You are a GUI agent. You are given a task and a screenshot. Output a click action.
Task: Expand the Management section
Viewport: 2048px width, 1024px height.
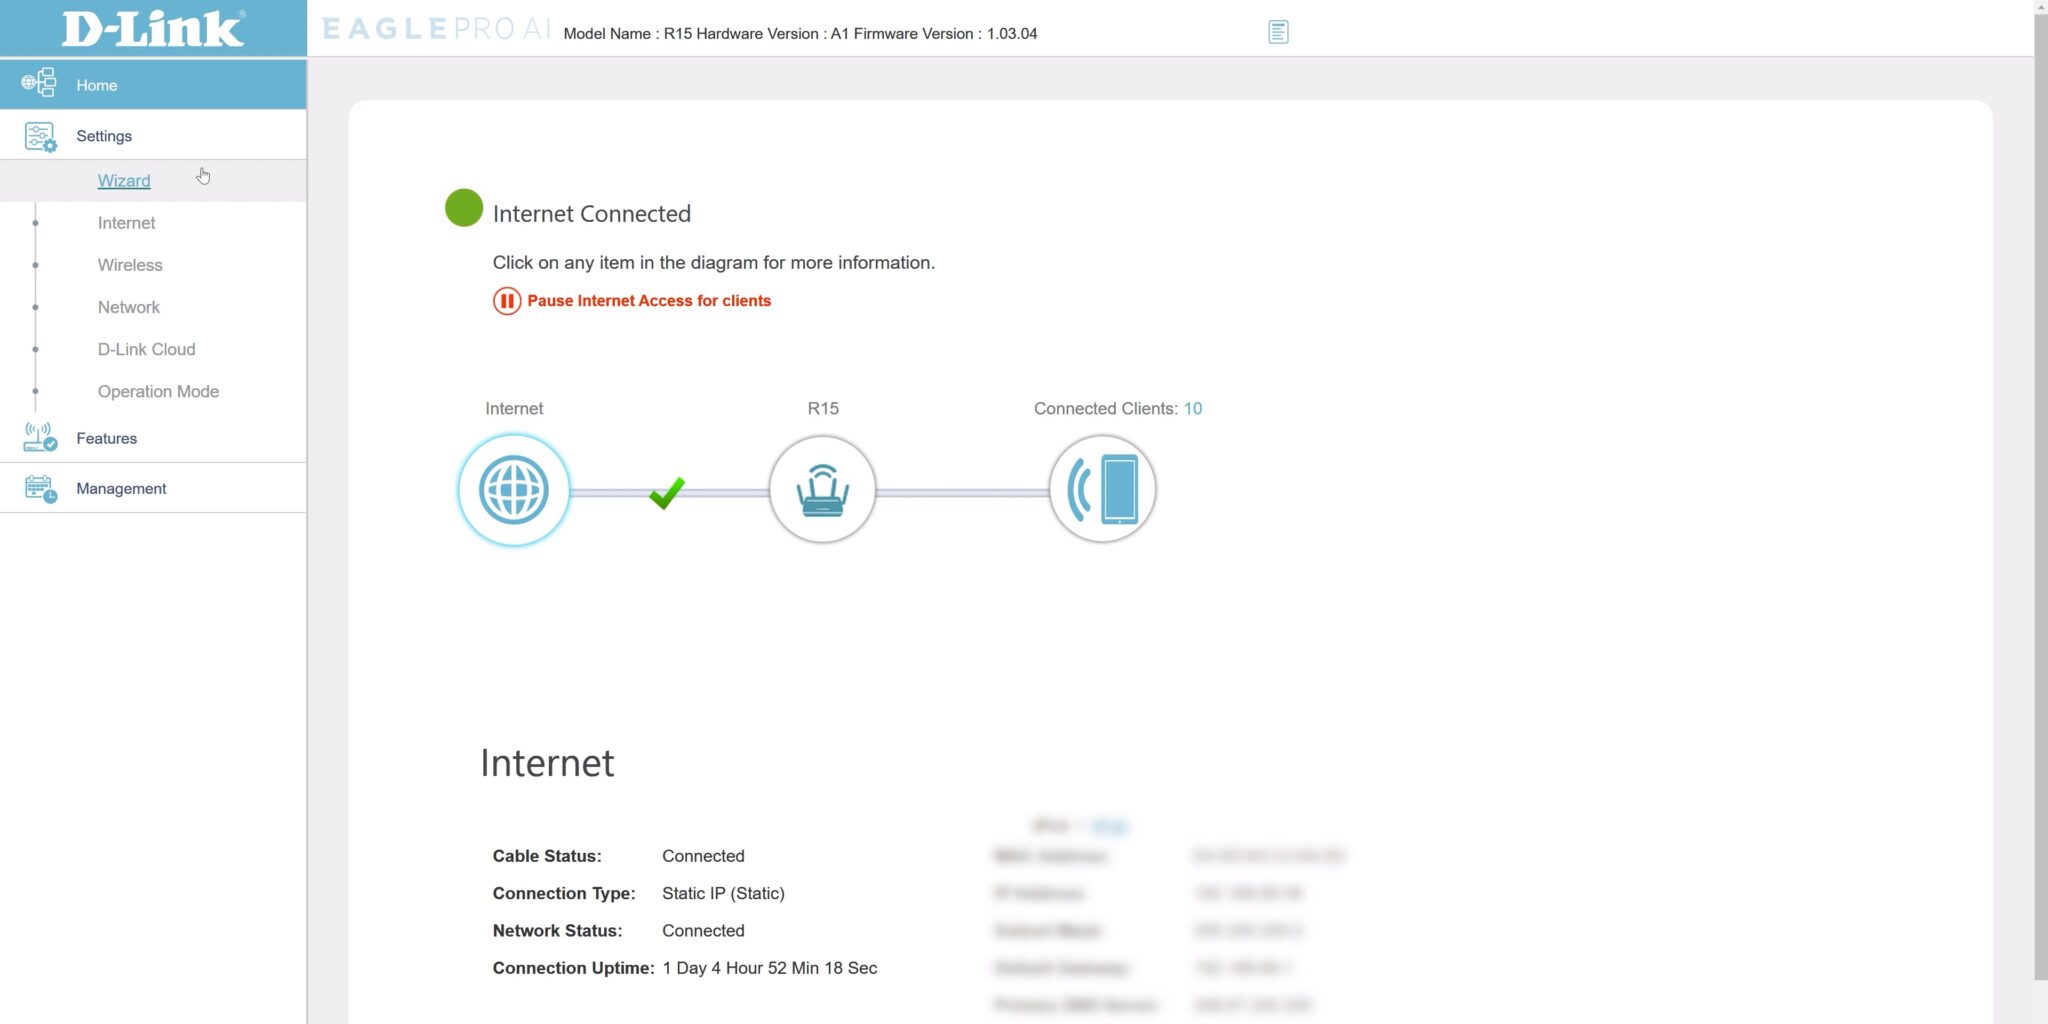click(x=120, y=488)
